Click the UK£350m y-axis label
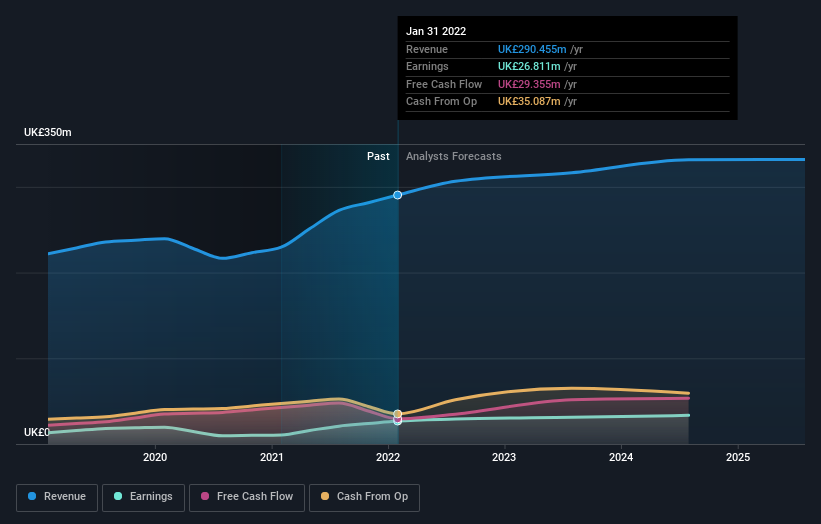821x524 pixels. [48, 132]
